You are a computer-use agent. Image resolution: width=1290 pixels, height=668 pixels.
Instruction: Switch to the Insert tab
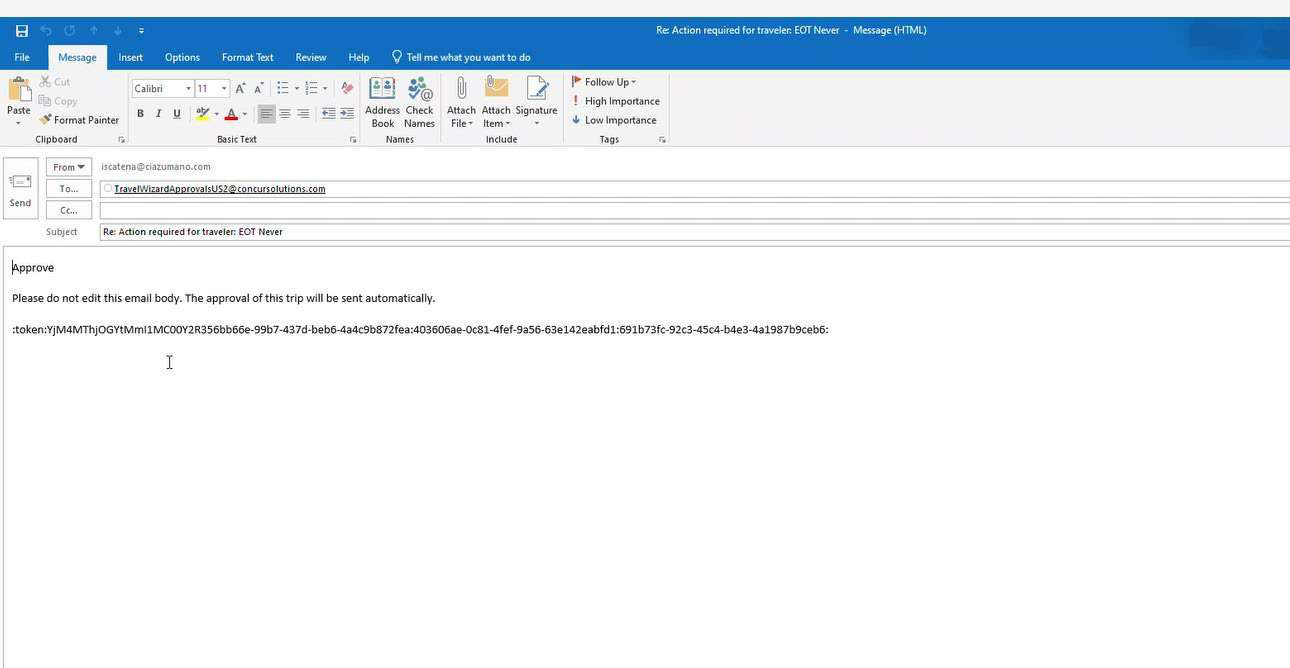pyautogui.click(x=131, y=57)
